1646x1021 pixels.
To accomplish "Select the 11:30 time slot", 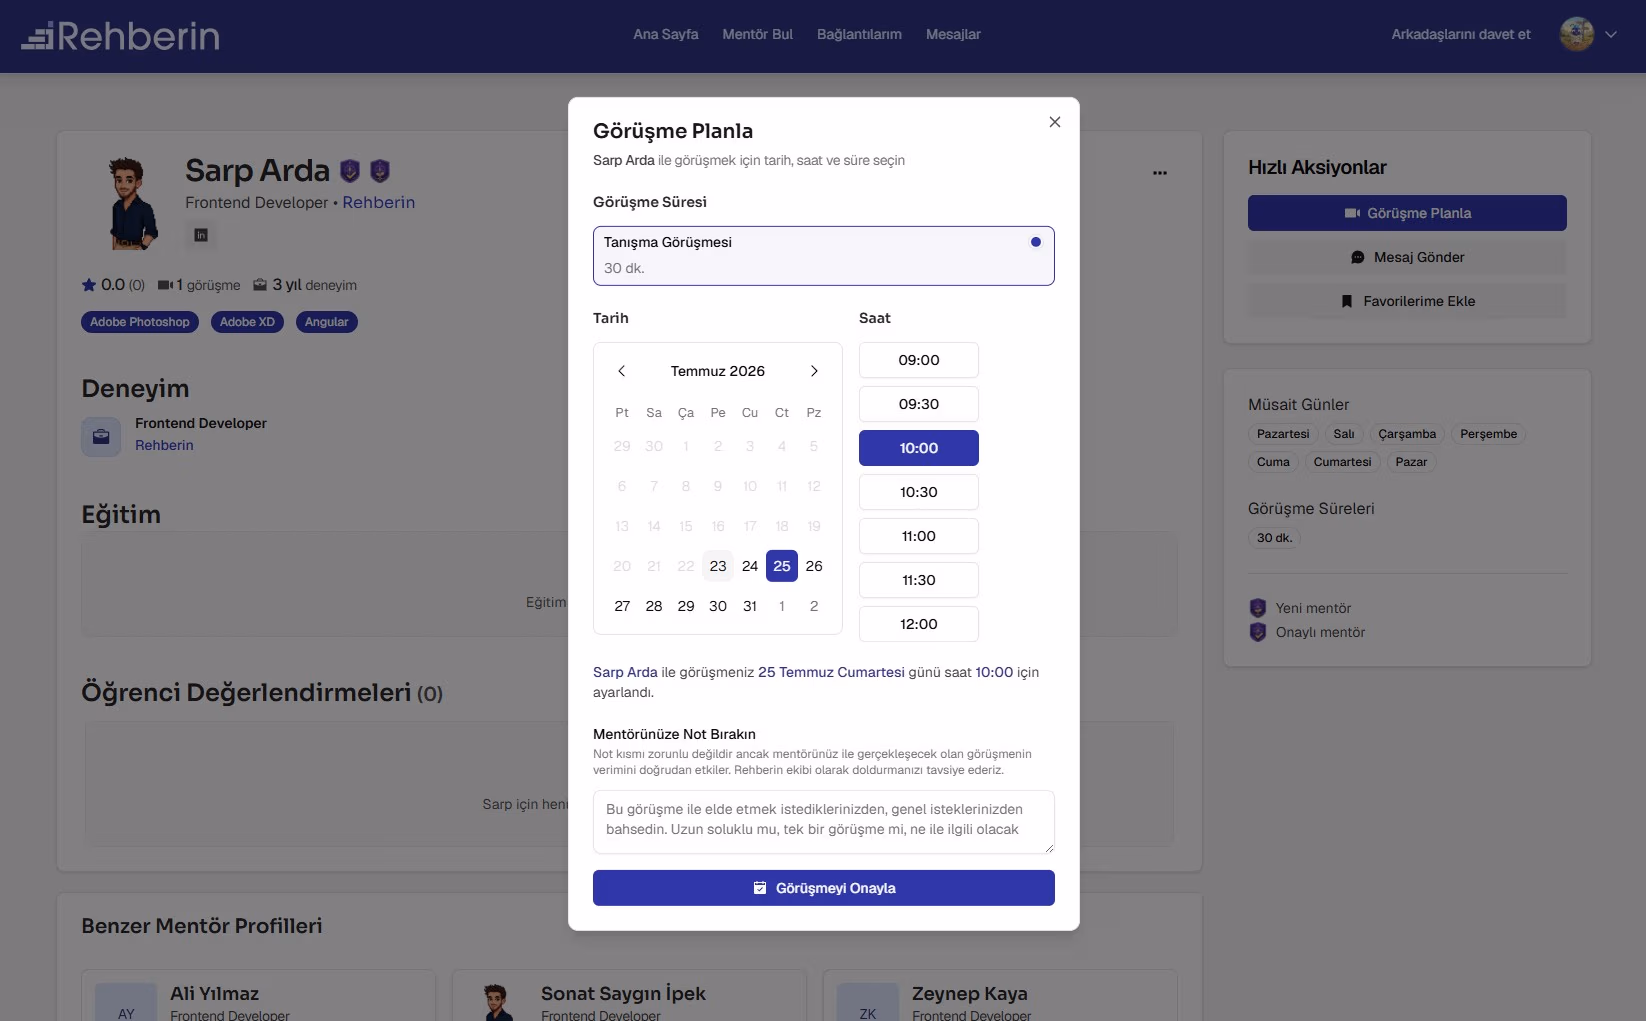I will pyautogui.click(x=918, y=580).
